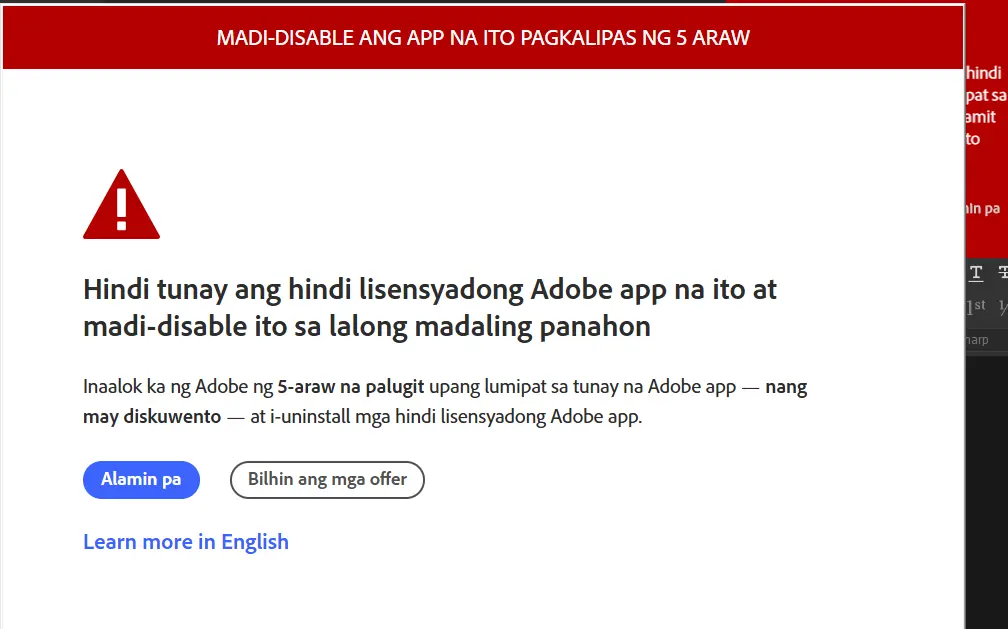Screen dimensions: 1008x629
Task: Click the bold text nang may diskuwento
Action: point(445,401)
